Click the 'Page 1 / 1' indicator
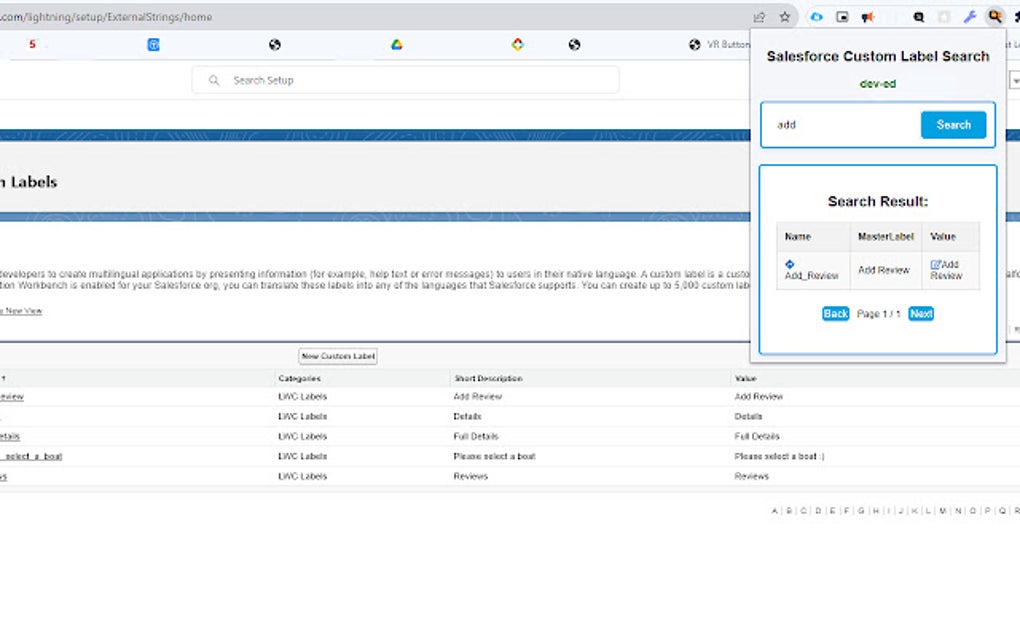 tap(878, 313)
